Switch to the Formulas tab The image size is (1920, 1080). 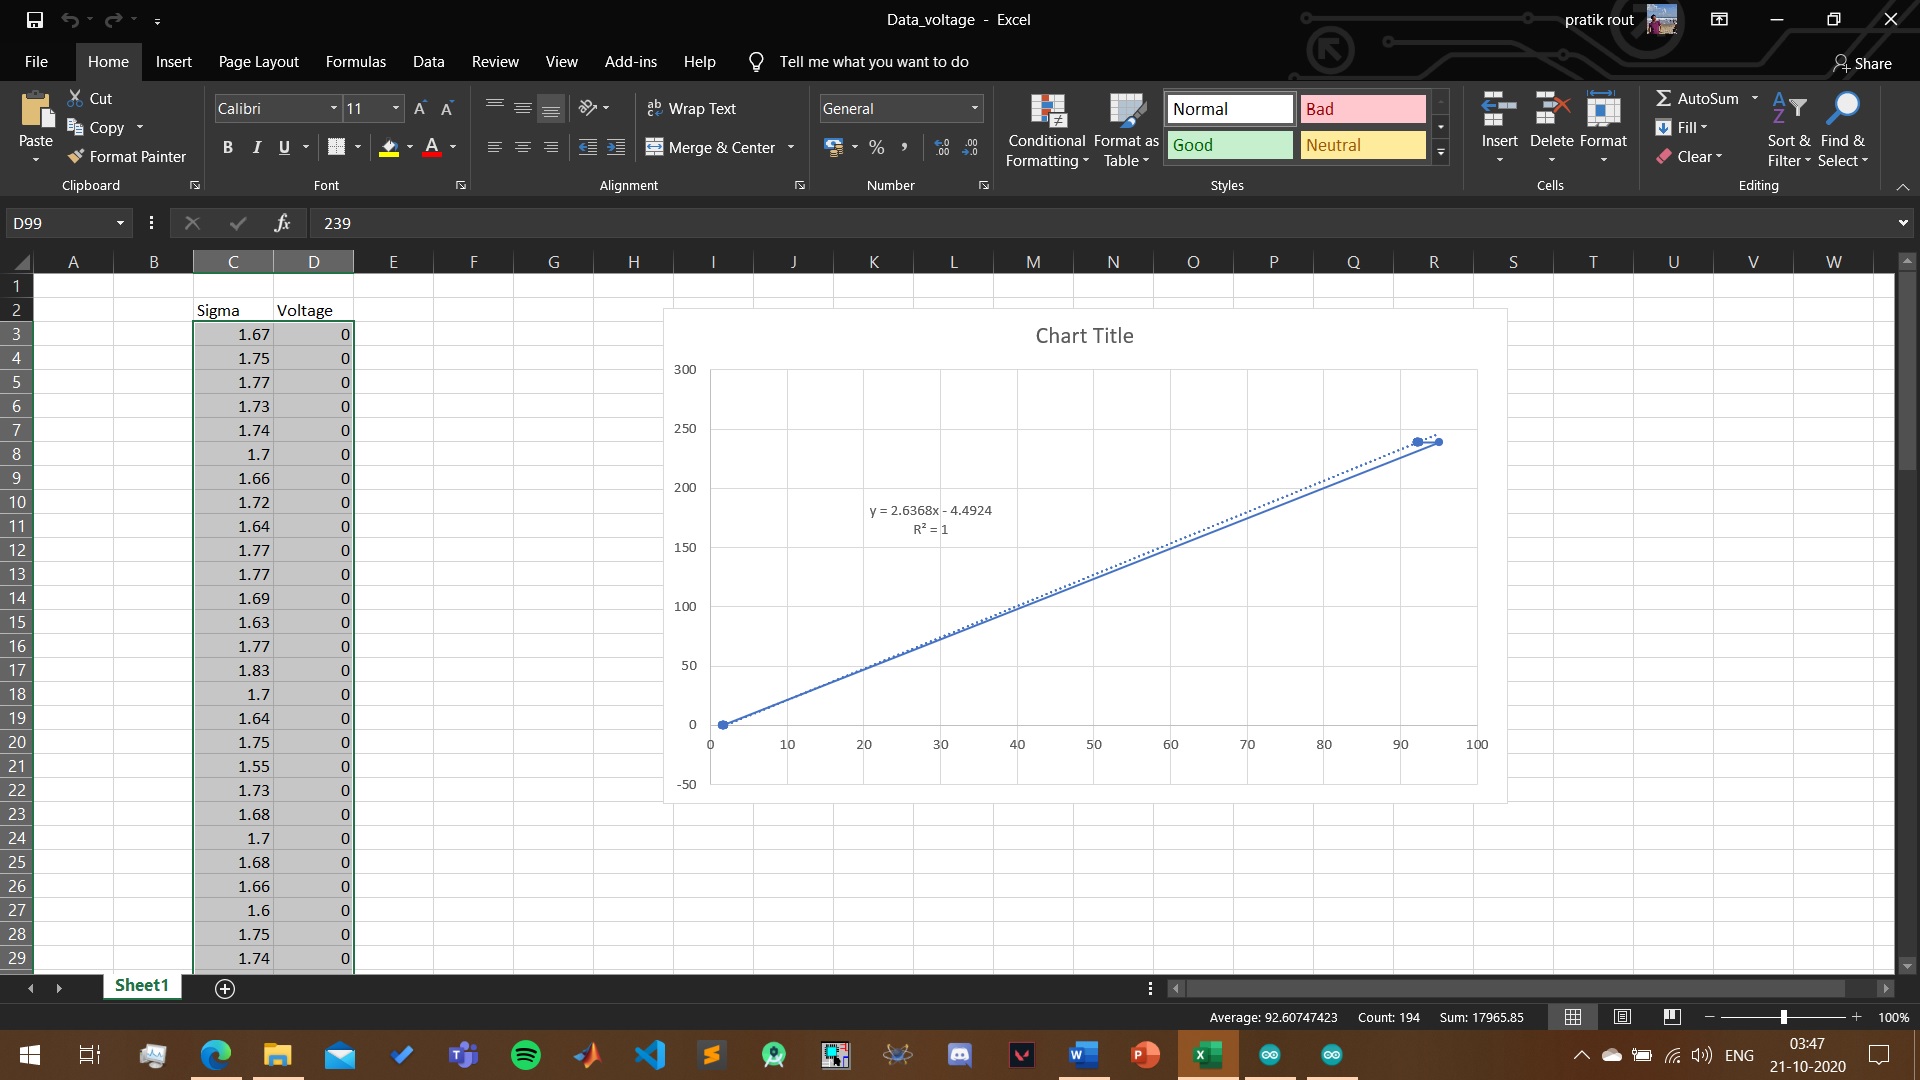[355, 62]
